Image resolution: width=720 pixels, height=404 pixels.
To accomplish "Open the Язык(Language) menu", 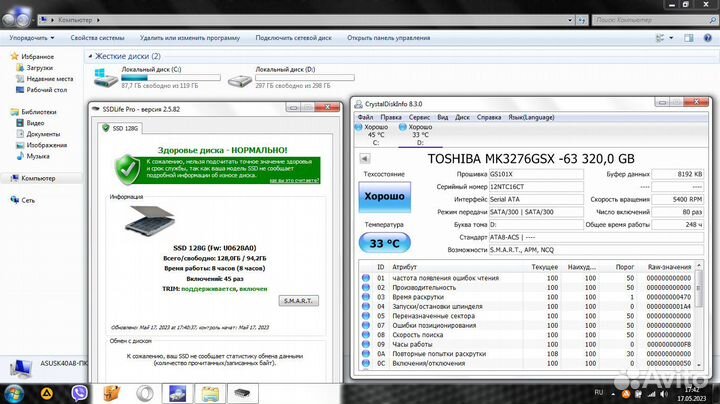I will pos(531,117).
